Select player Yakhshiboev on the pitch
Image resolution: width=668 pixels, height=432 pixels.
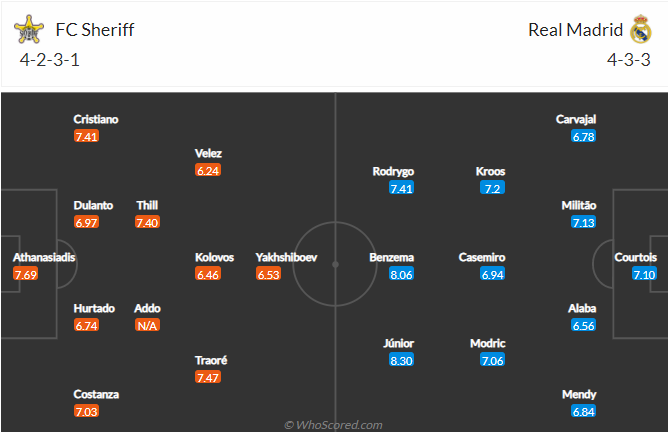(286, 257)
